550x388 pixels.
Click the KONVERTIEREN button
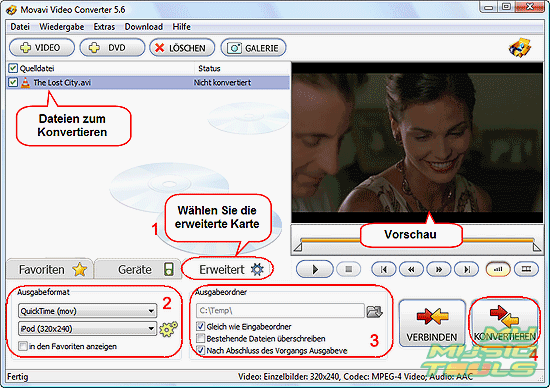504,323
